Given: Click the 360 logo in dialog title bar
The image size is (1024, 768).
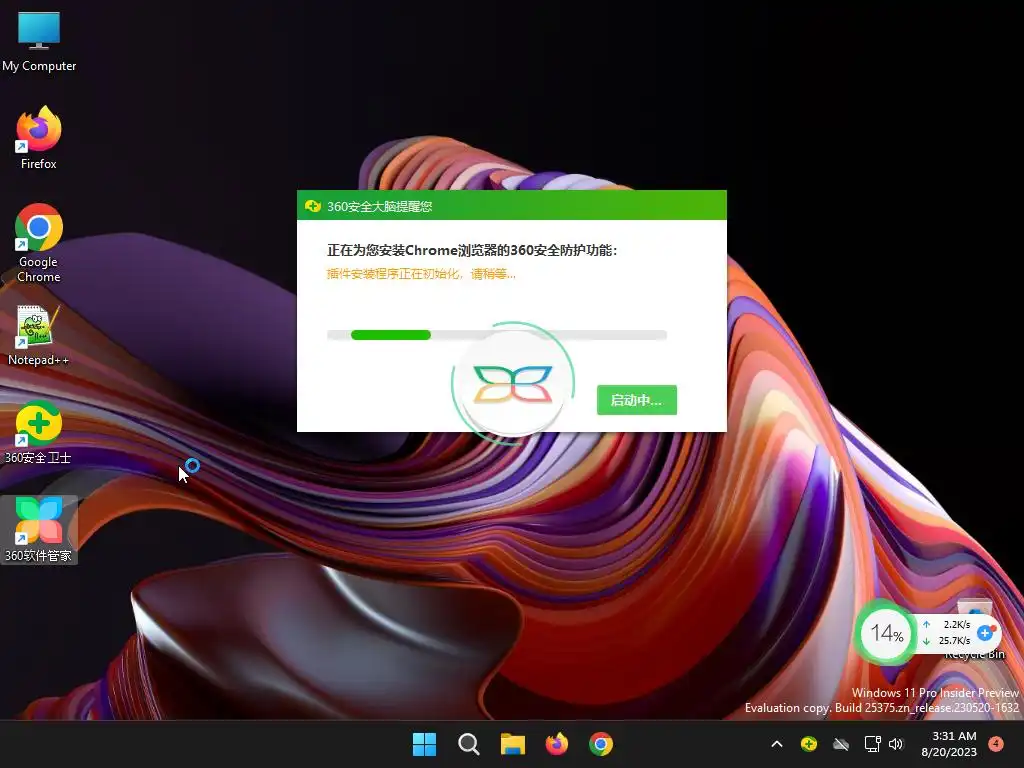Looking at the screenshot, I should [x=312, y=206].
